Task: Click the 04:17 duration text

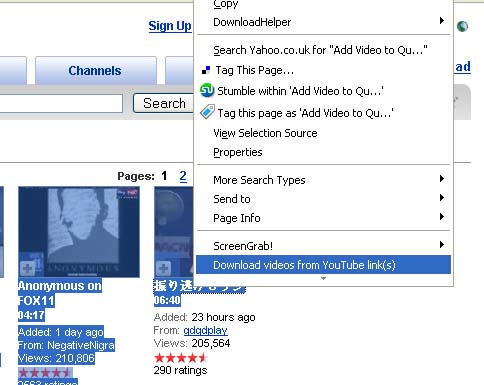Action: (31, 315)
